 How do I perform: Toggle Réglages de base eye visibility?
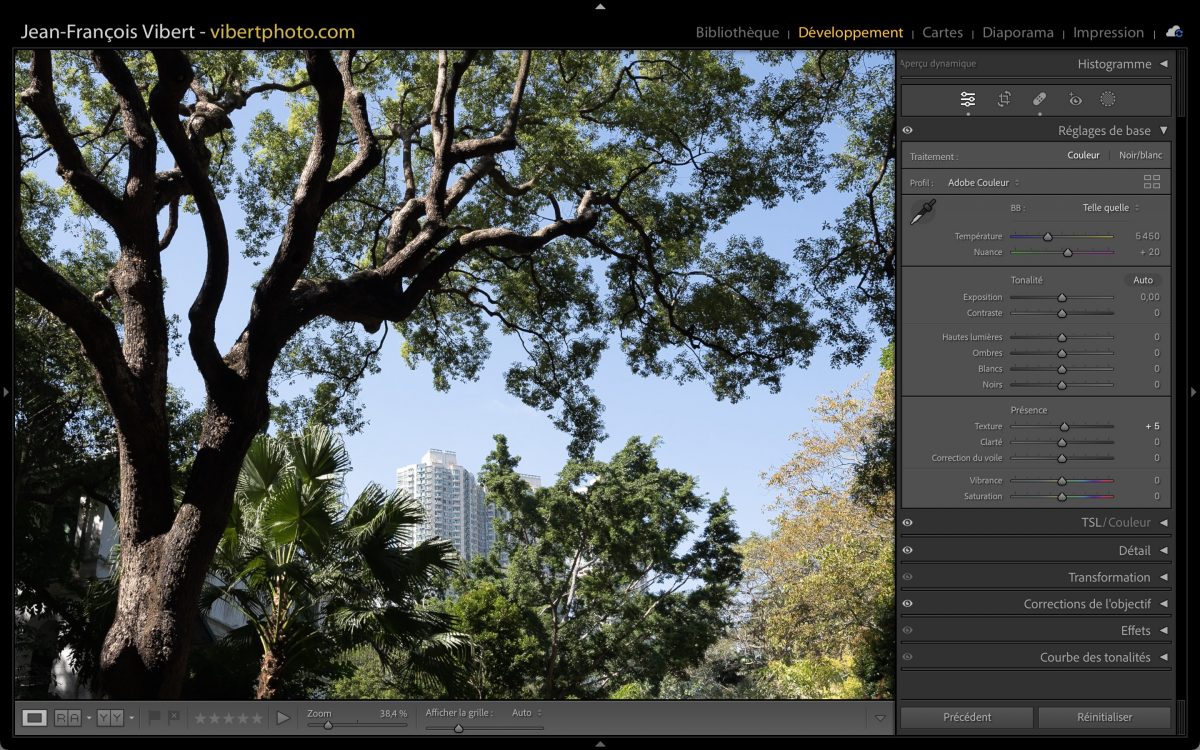908,130
